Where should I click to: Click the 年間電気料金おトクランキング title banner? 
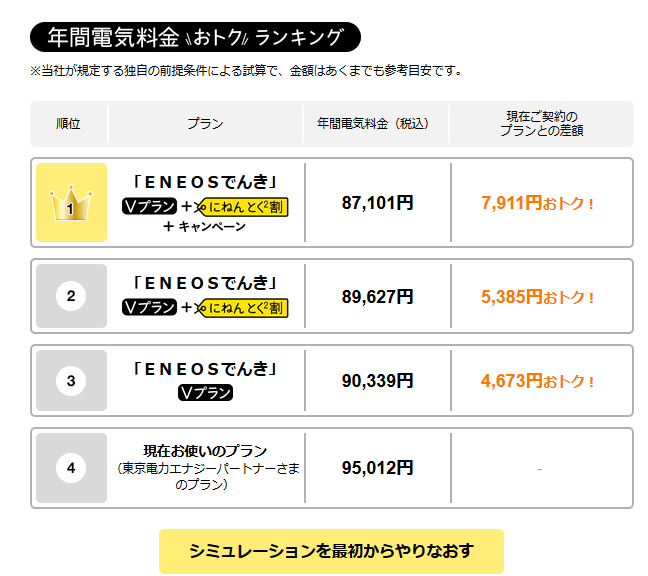point(195,38)
